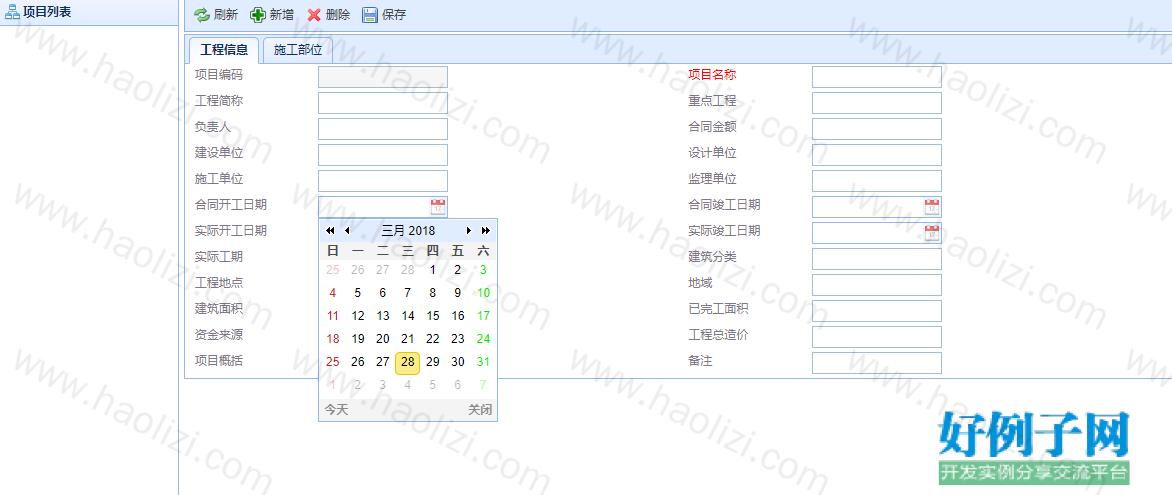Focus the 备注 input field
1172x495 pixels.
point(877,363)
